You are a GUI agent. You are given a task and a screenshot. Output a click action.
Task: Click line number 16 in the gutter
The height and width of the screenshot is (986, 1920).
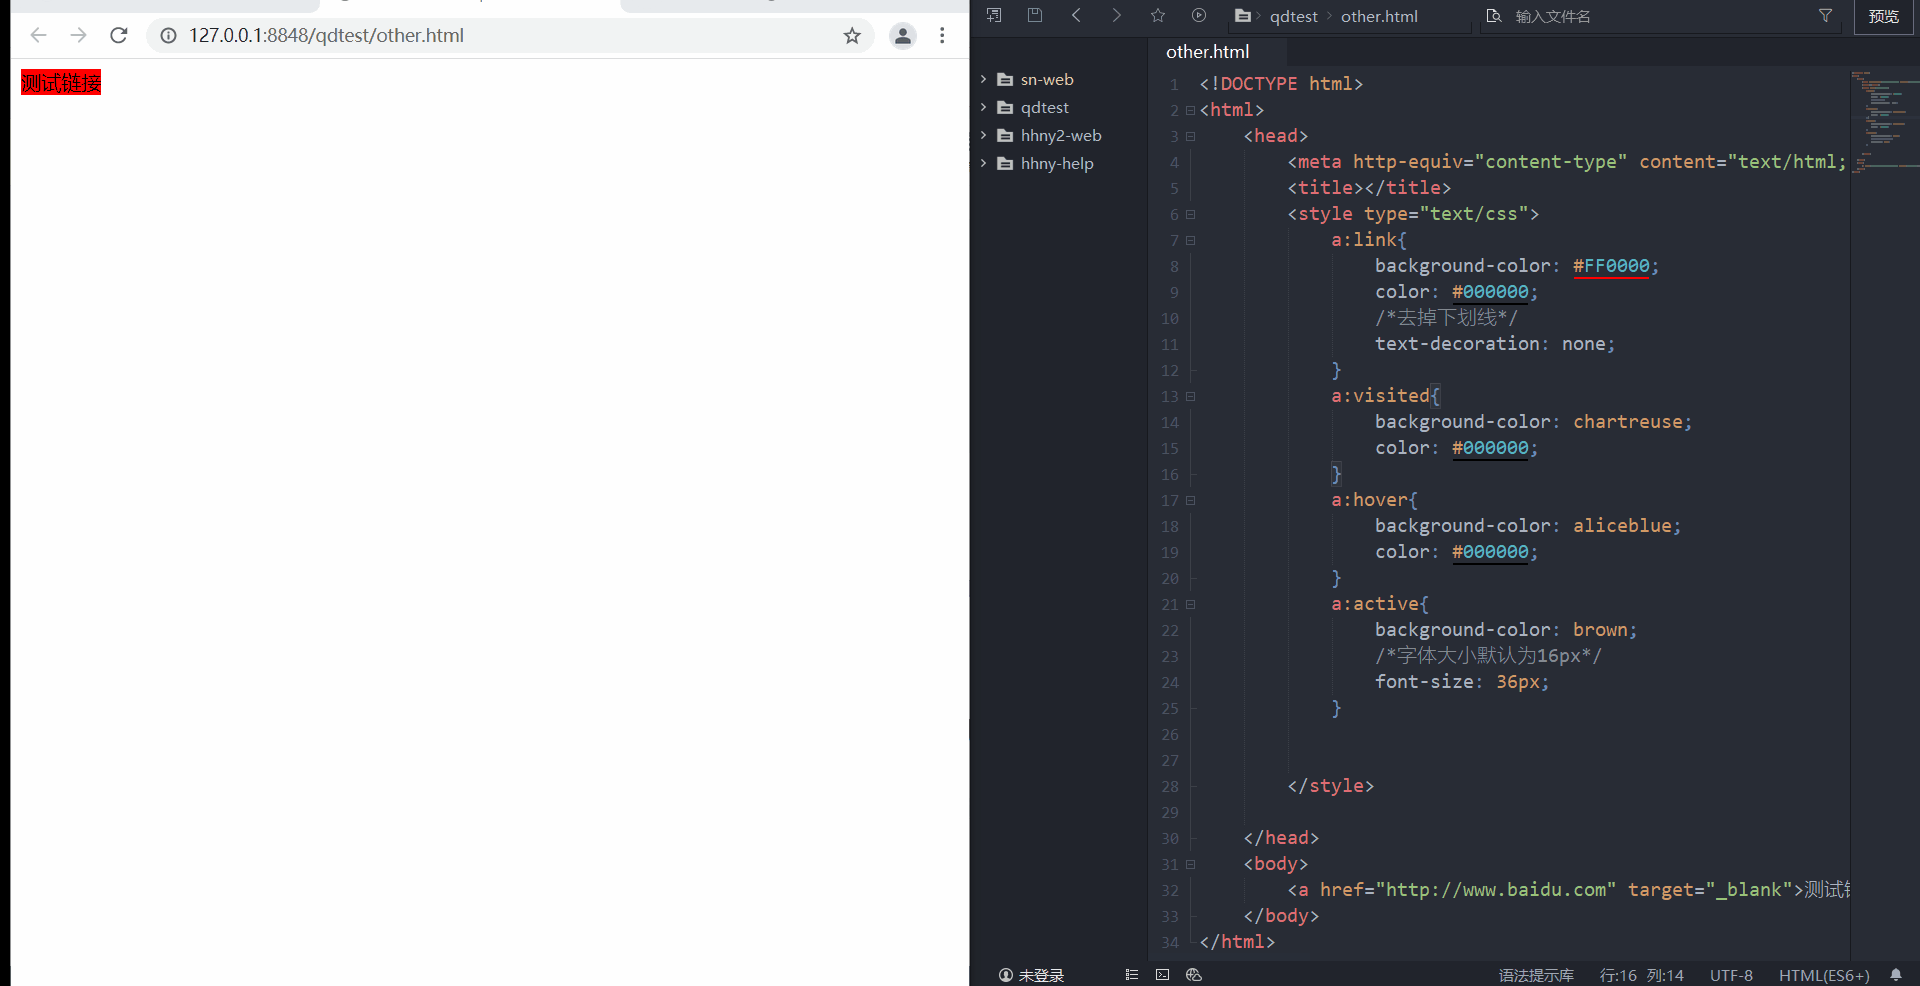pyautogui.click(x=1170, y=475)
